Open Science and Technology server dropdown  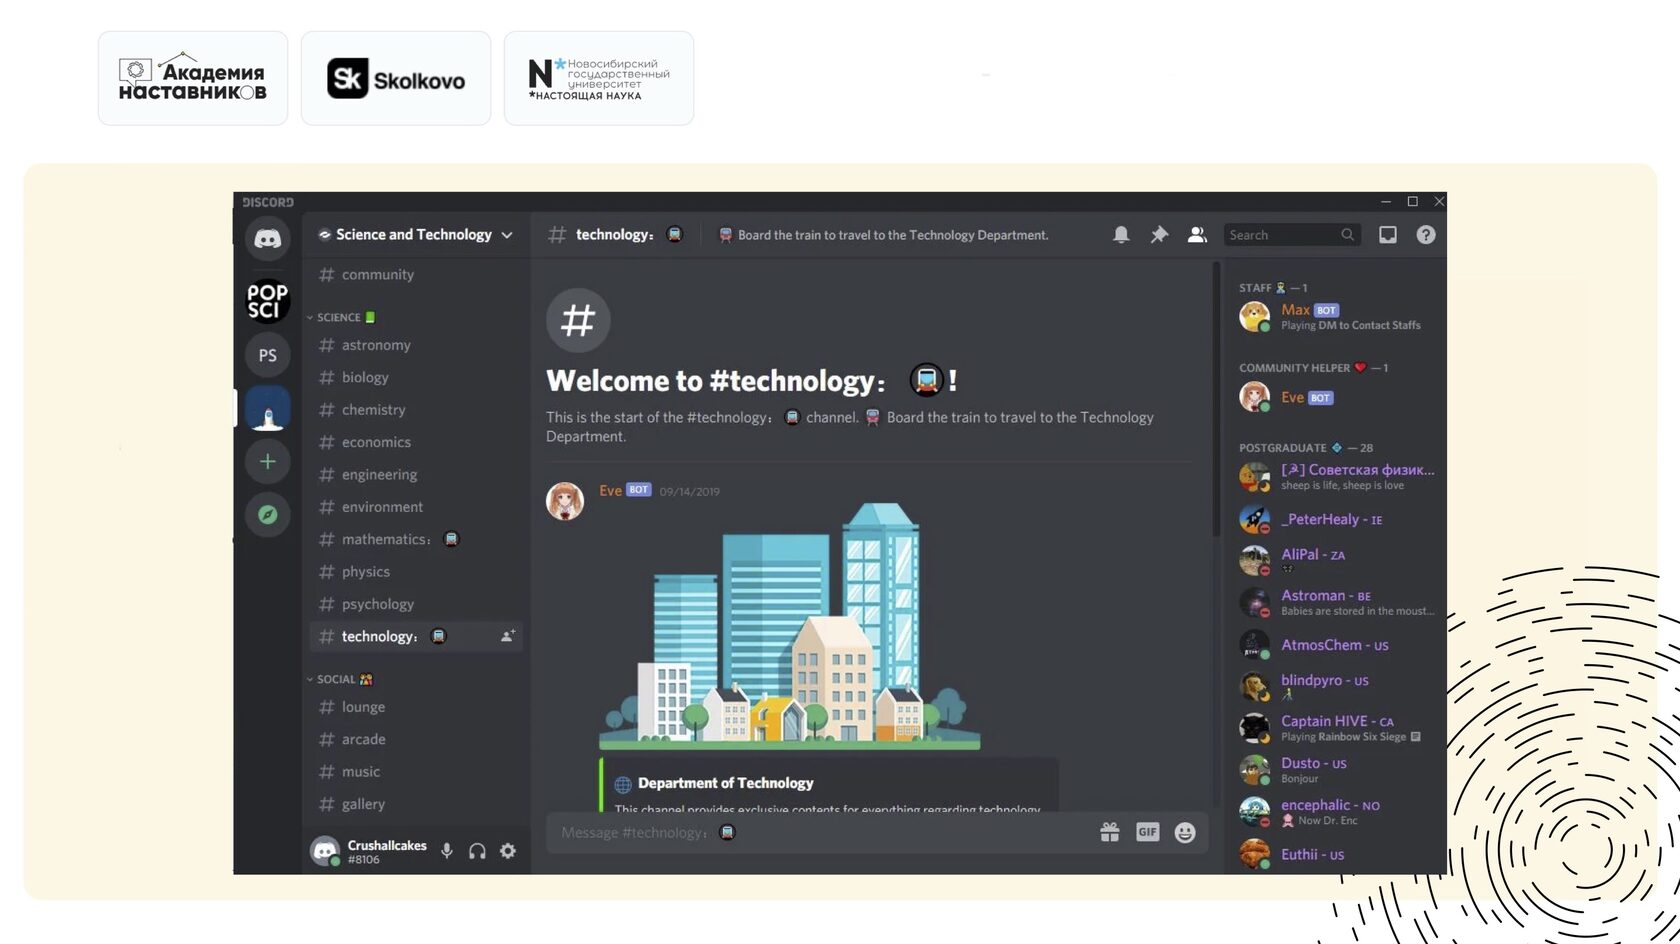point(416,235)
